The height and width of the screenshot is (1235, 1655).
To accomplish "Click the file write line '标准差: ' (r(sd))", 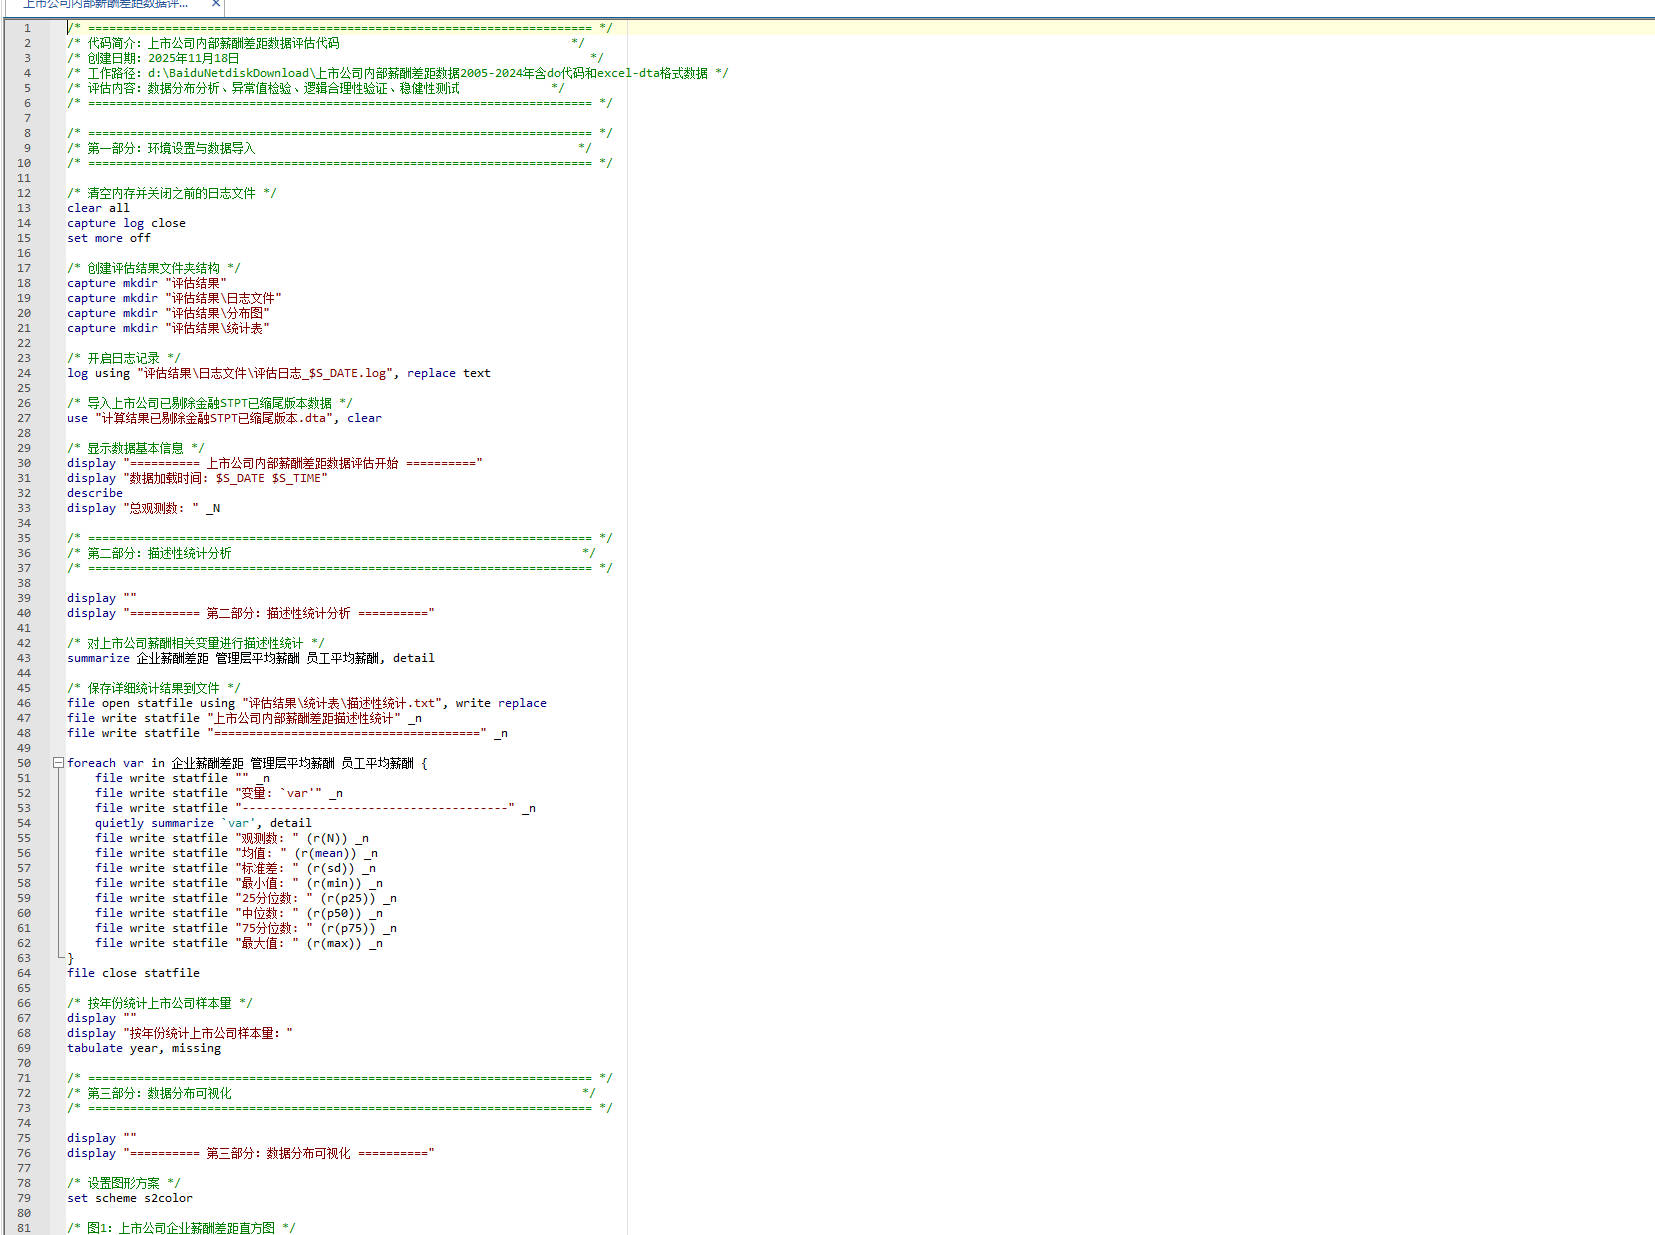I will tap(236, 868).
